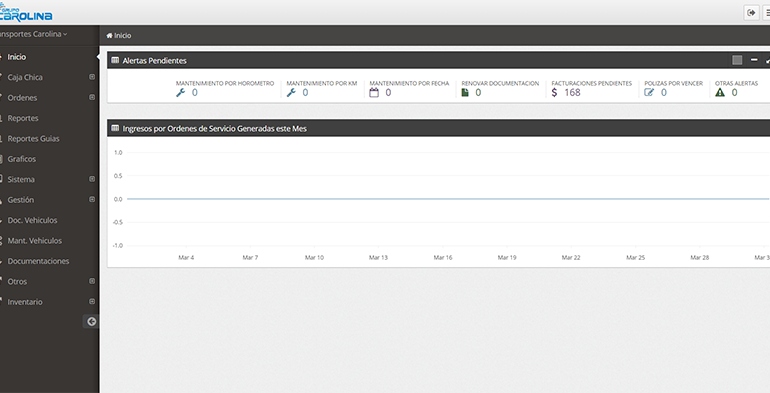Click the Inicio breadcrumb link
The height and width of the screenshot is (393, 770).
(123, 35)
